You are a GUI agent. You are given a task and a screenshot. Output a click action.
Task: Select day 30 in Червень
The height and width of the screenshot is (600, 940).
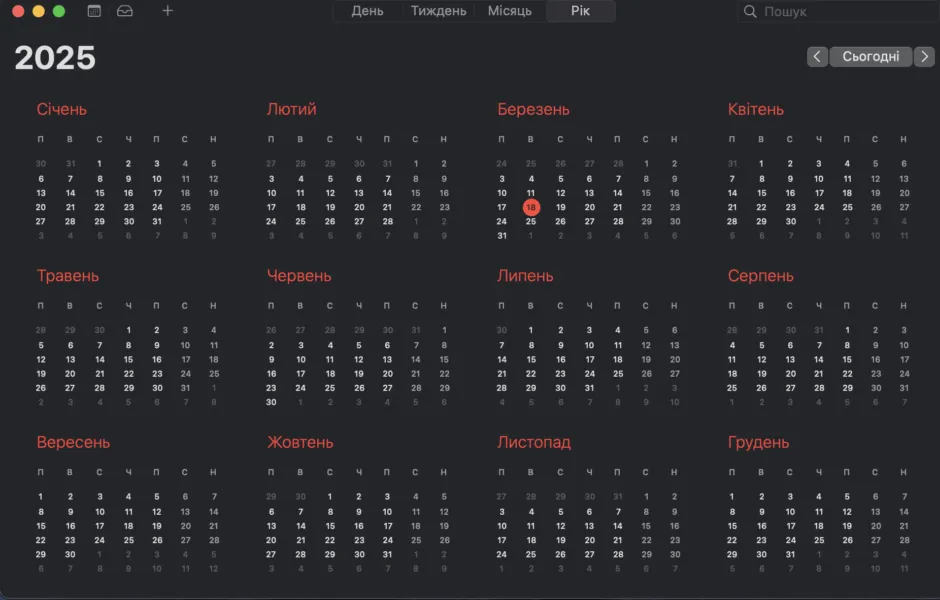coord(271,403)
